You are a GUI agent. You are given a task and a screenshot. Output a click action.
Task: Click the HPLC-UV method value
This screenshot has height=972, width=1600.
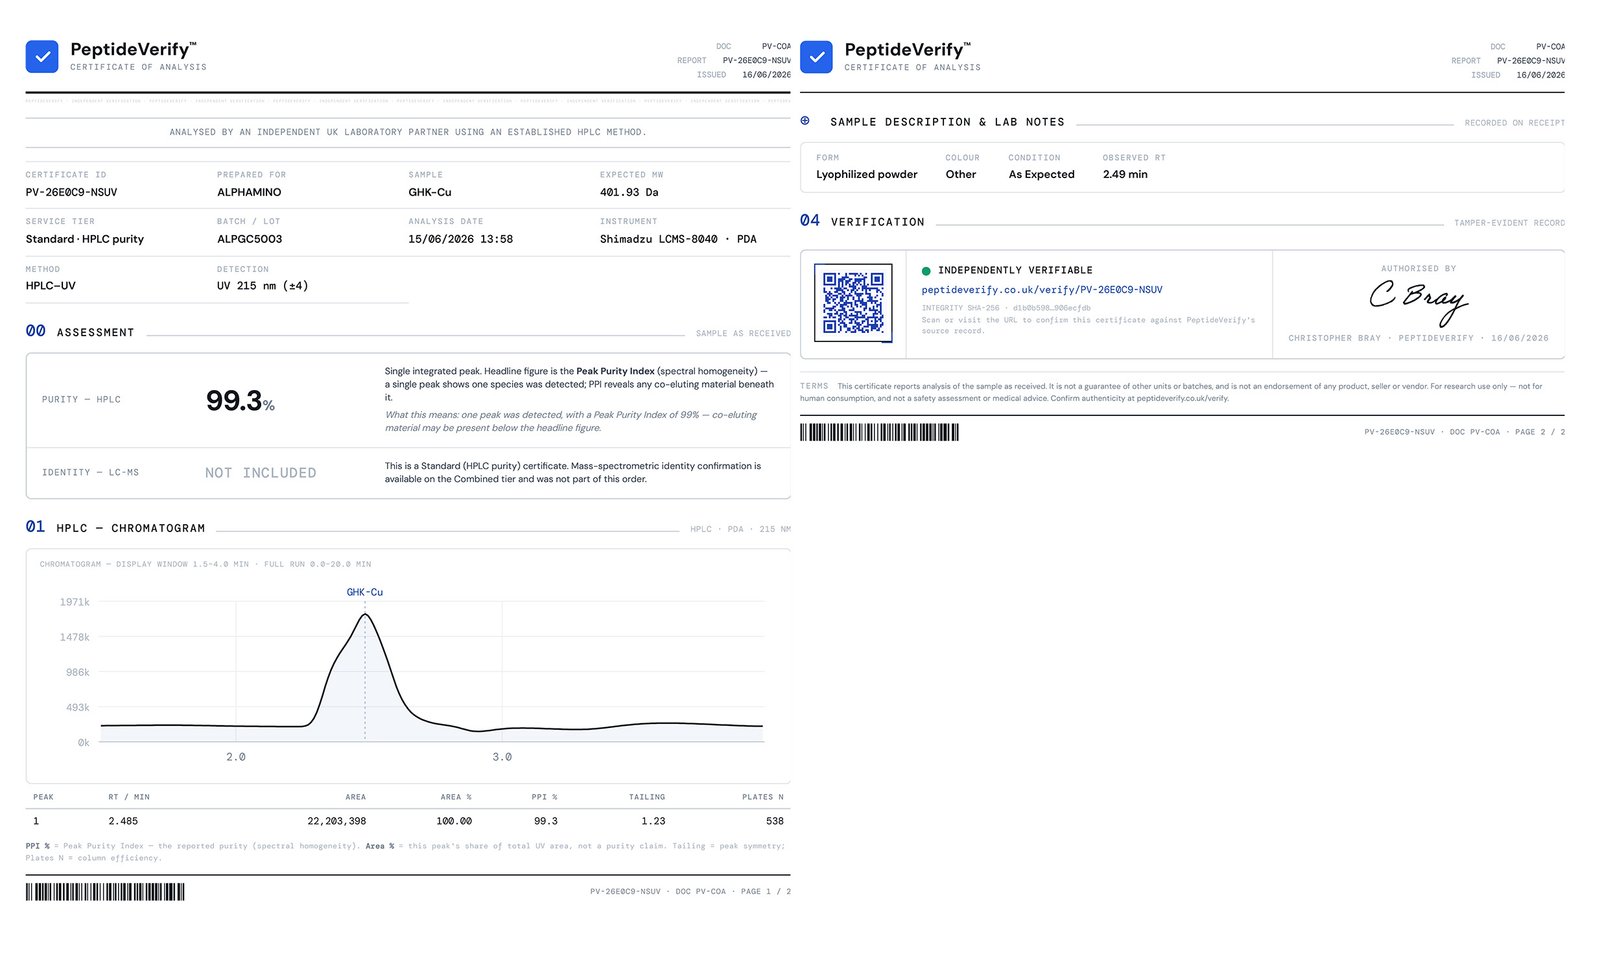coord(51,286)
